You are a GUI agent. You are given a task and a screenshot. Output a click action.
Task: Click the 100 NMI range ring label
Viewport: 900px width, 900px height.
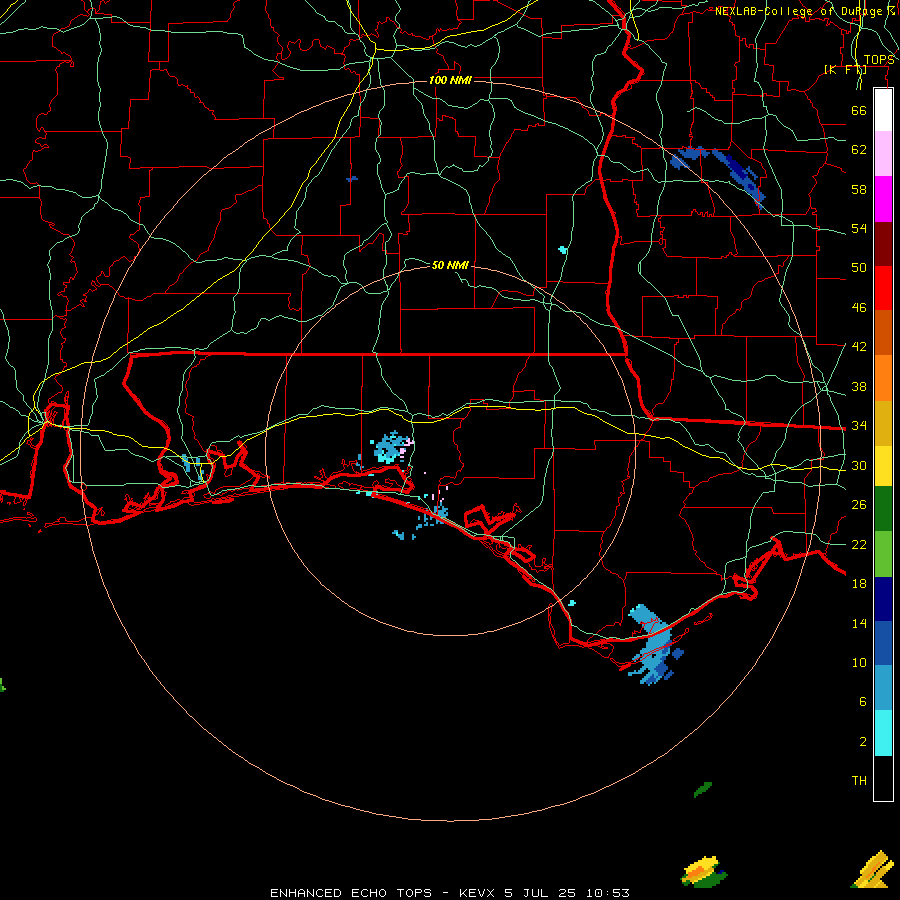pos(450,80)
